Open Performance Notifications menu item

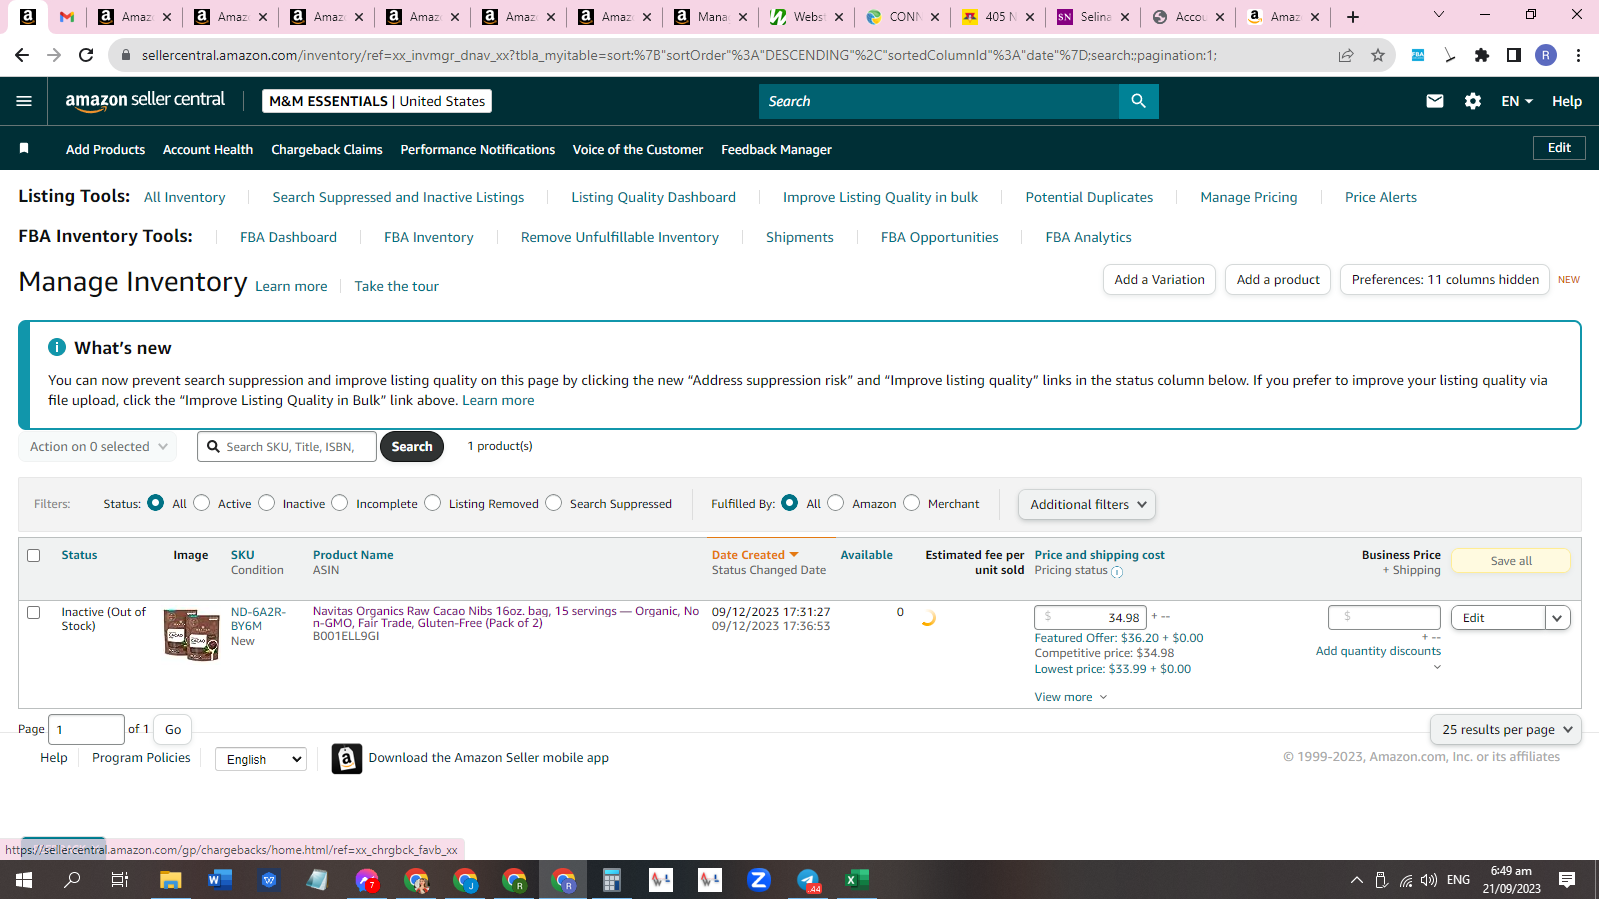478,149
